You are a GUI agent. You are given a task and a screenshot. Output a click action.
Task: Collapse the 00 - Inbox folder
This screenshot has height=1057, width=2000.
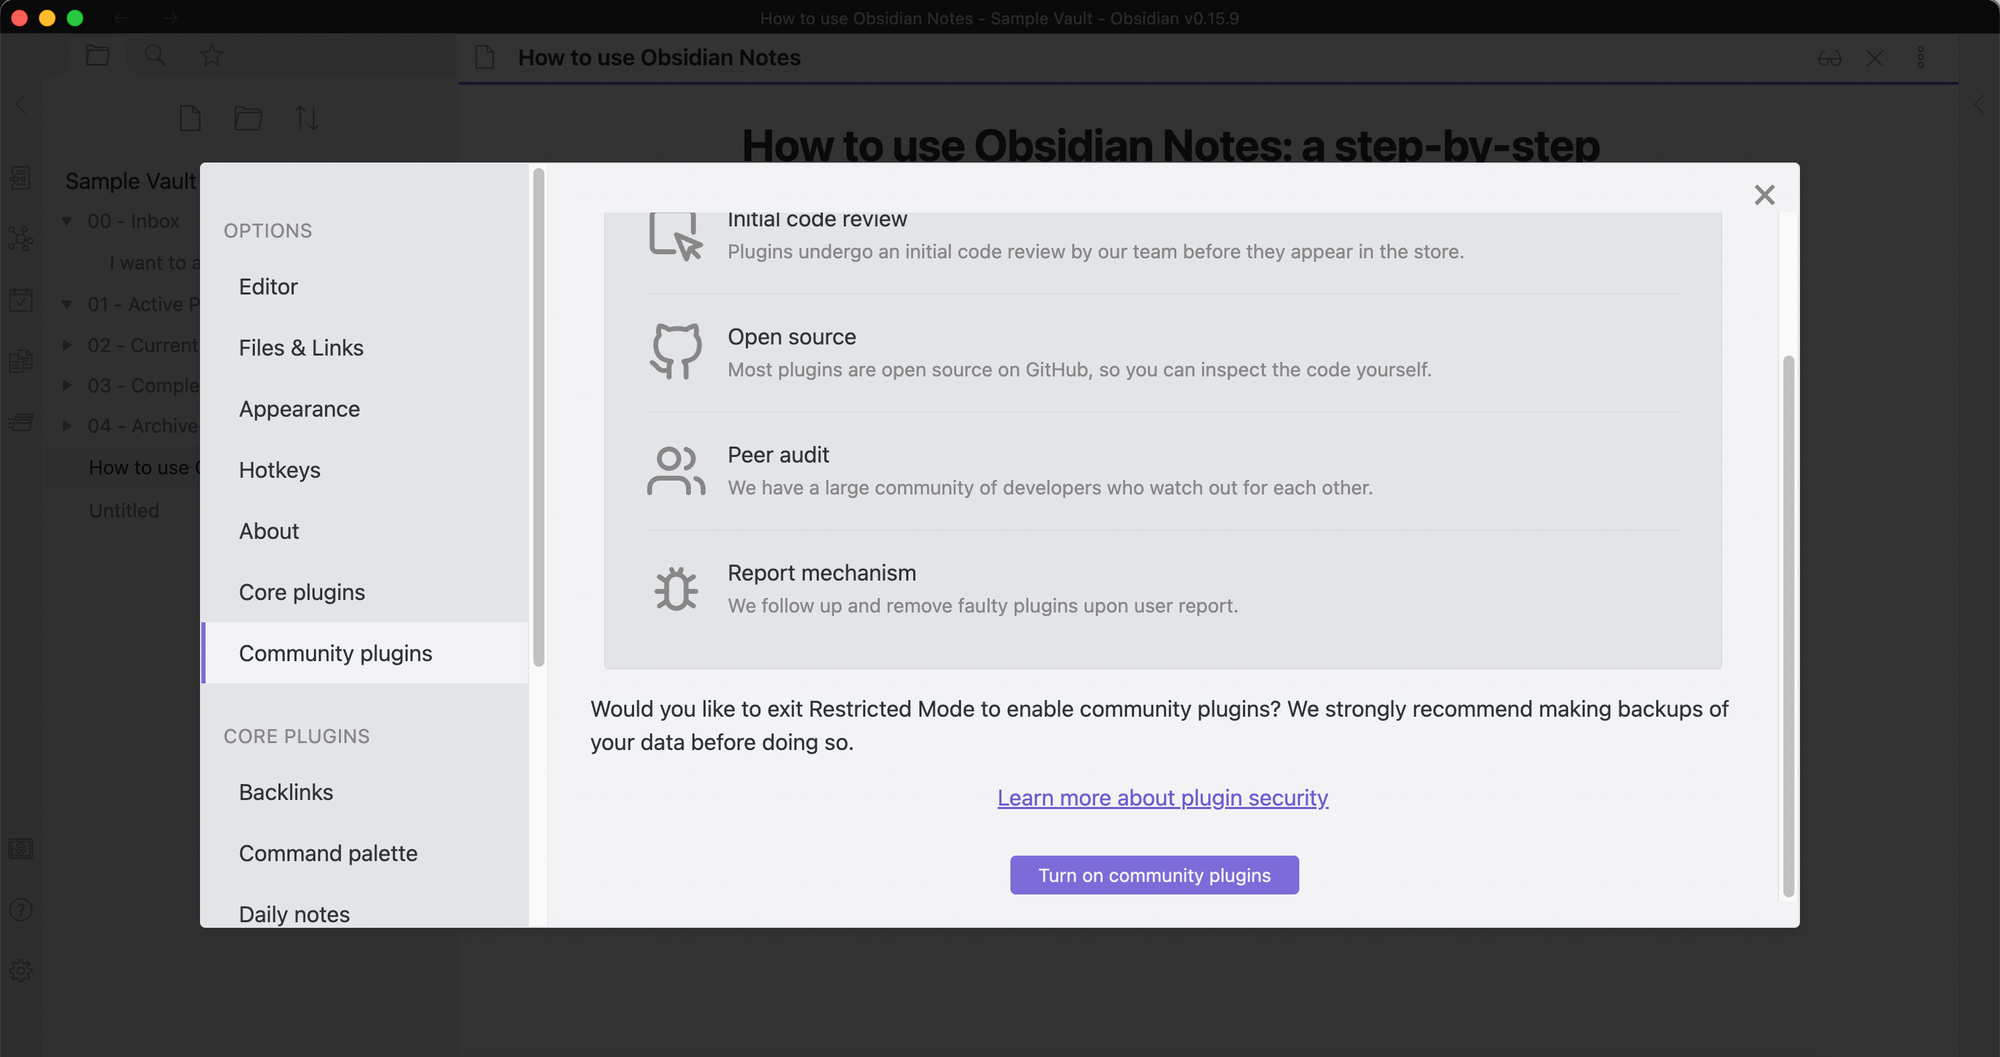click(x=67, y=221)
